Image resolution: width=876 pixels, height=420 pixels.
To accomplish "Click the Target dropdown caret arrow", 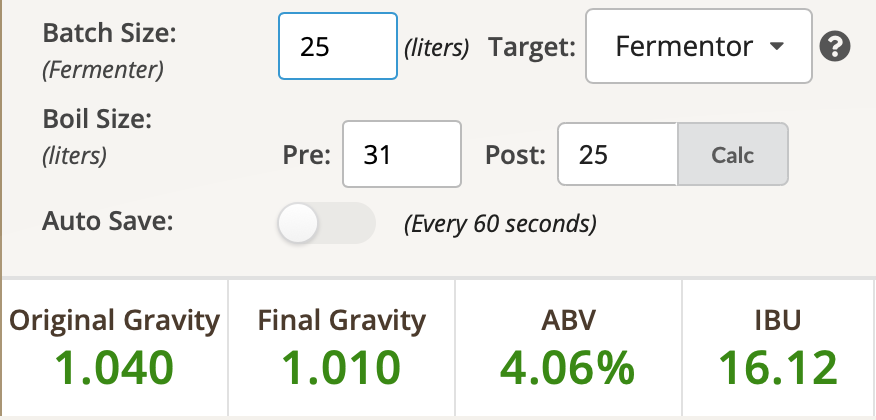I will tap(777, 46).
